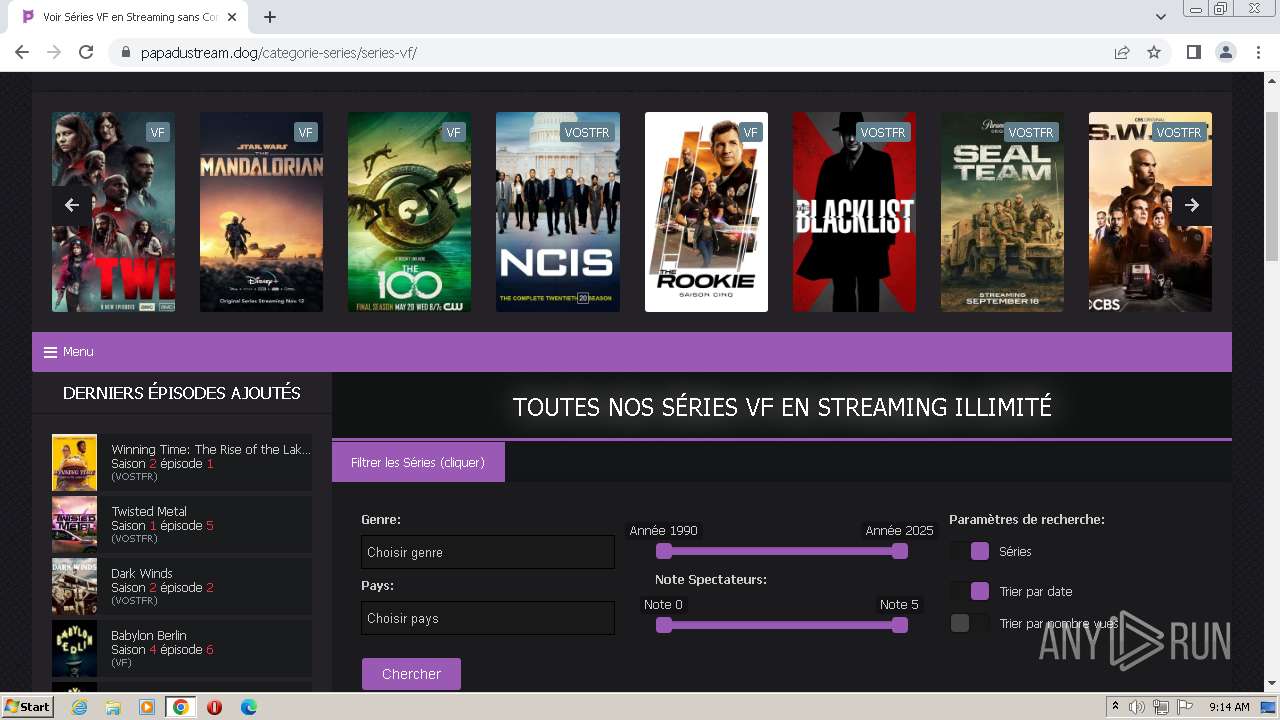Open Dark Winds Saison 2 épisode 2

[182, 586]
